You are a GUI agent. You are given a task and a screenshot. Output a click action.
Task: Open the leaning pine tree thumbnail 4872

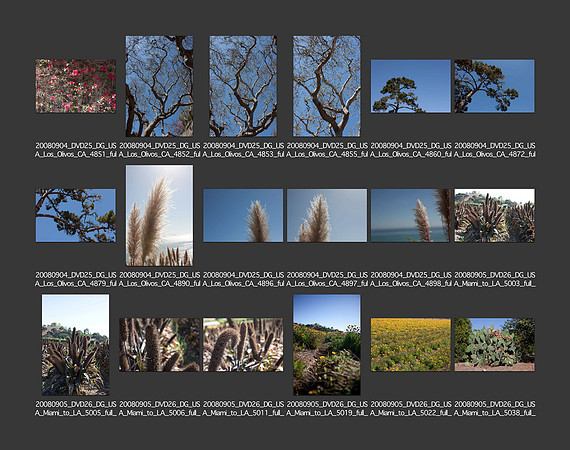click(x=494, y=86)
